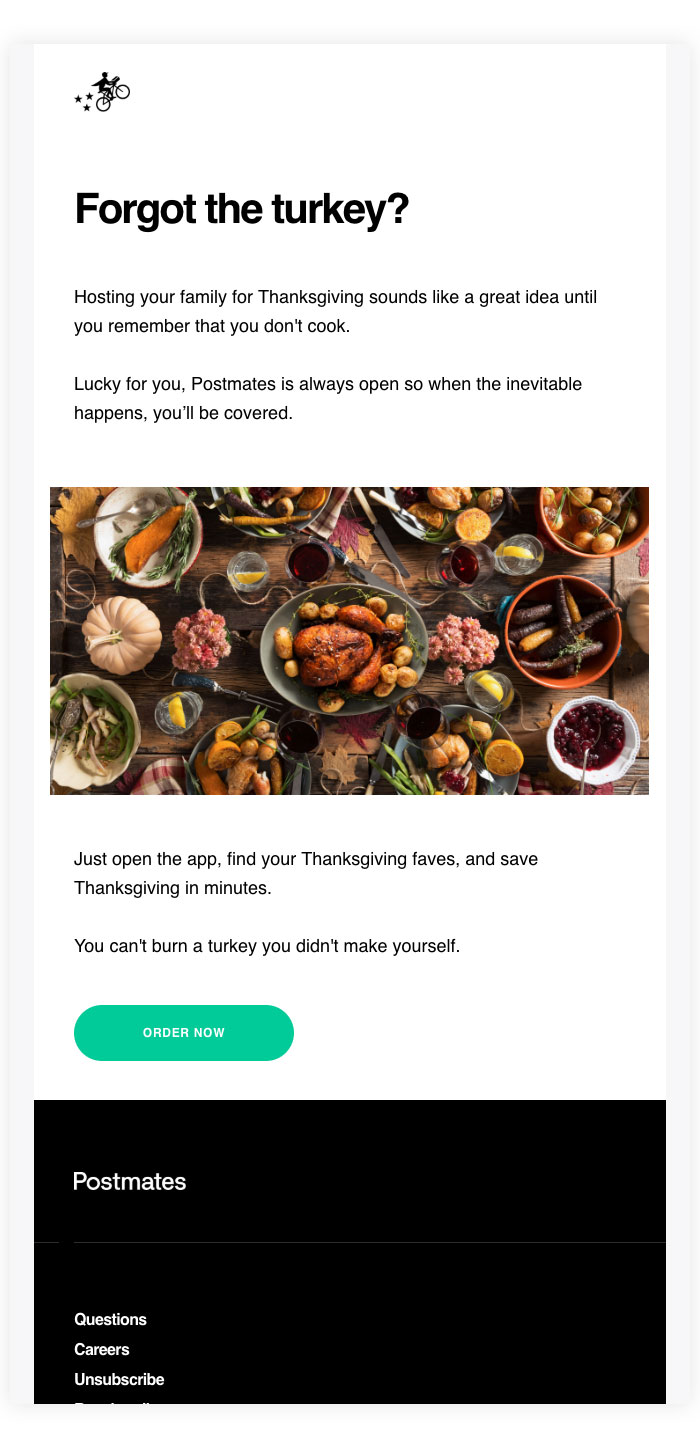The image size is (700, 1448).
Task: Select the Postmates wordmark in the footer
Action: 129,1181
